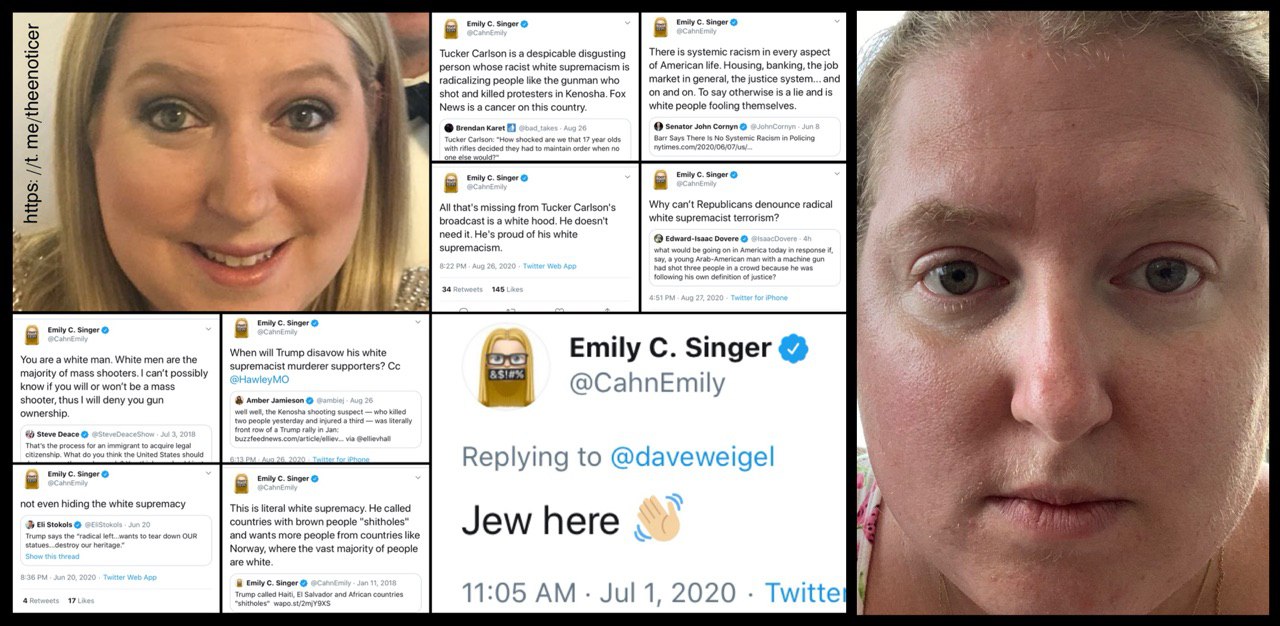The height and width of the screenshot is (626, 1280).
Task: Open the @daveweigel reply mention
Action: pos(693,458)
